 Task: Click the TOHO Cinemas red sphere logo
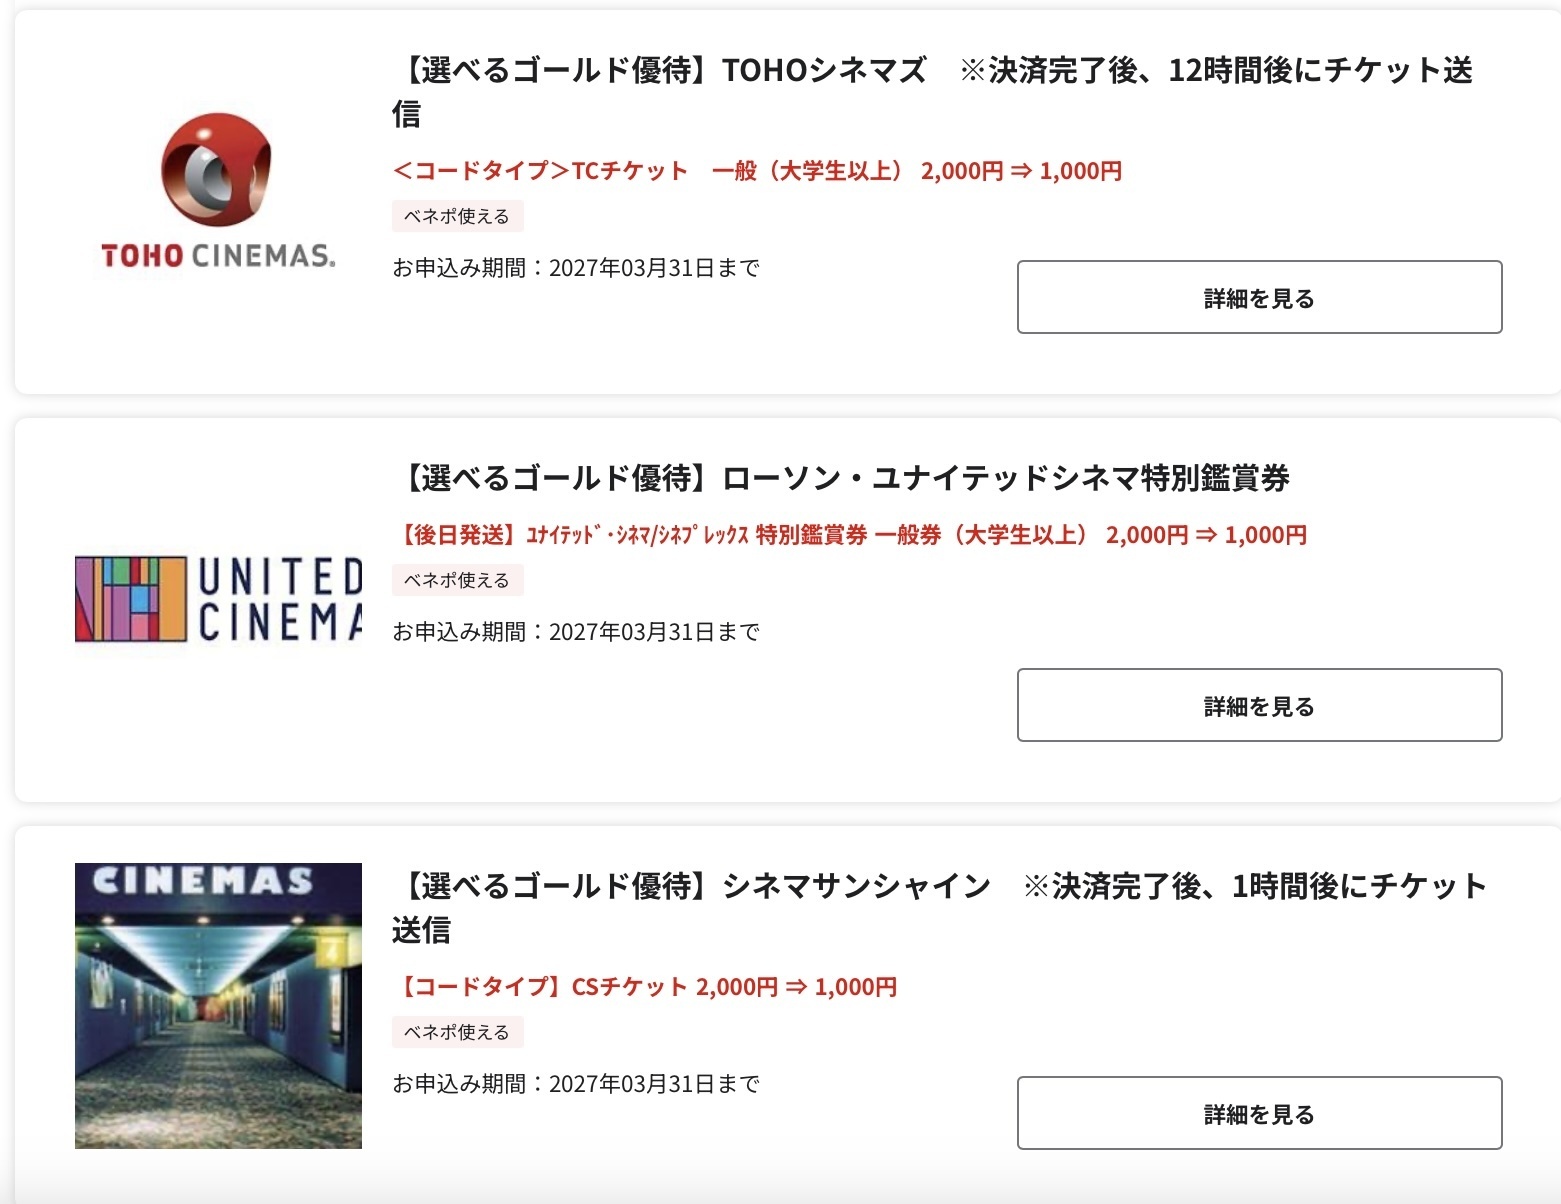[x=216, y=169]
